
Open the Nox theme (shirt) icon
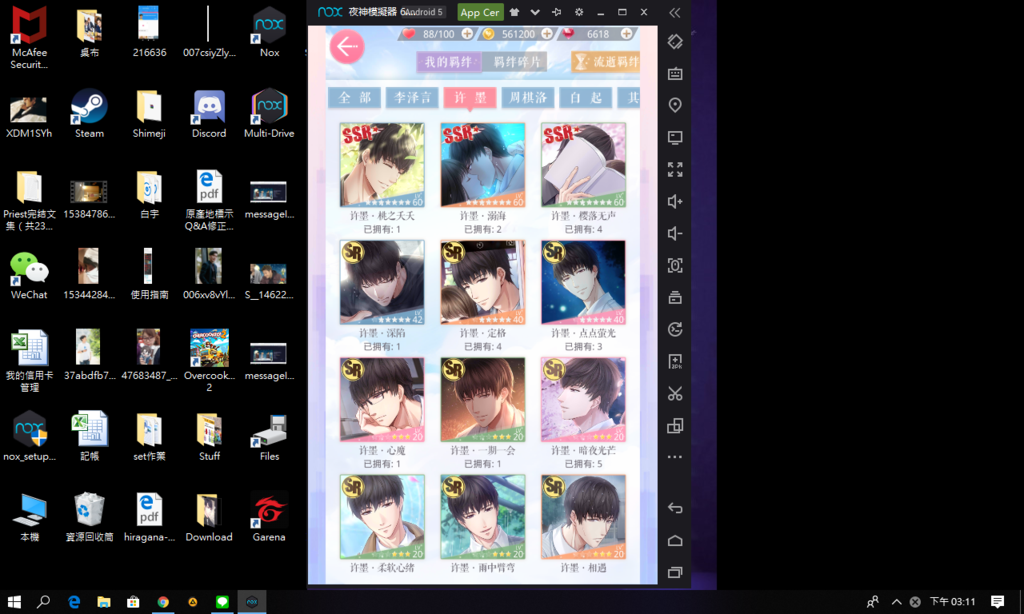pyautogui.click(x=515, y=12)
